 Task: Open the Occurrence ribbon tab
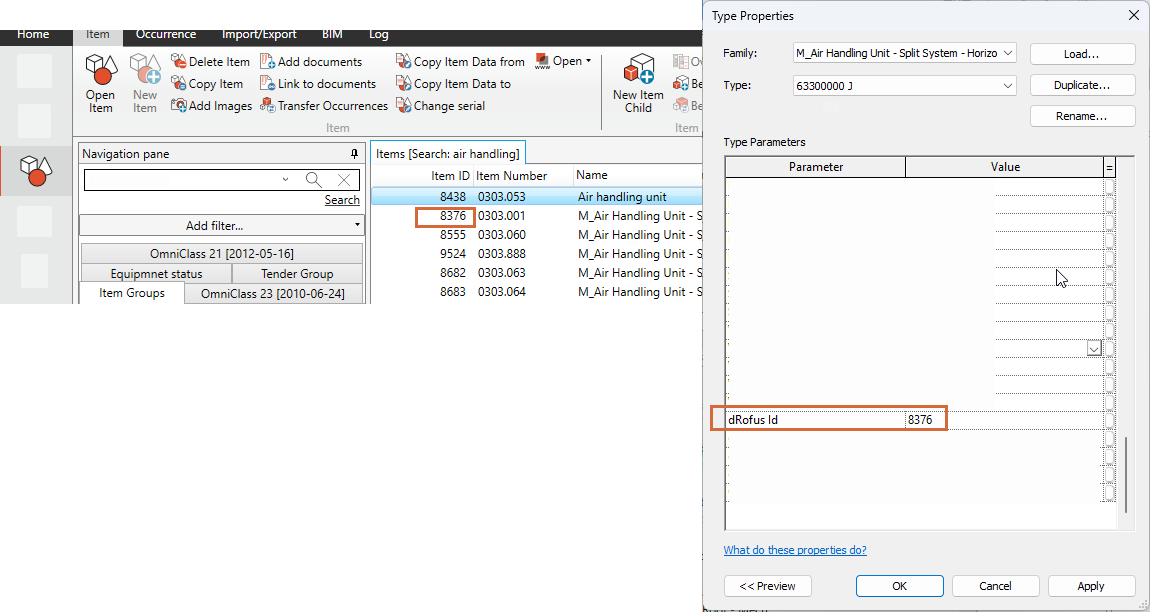166,34
